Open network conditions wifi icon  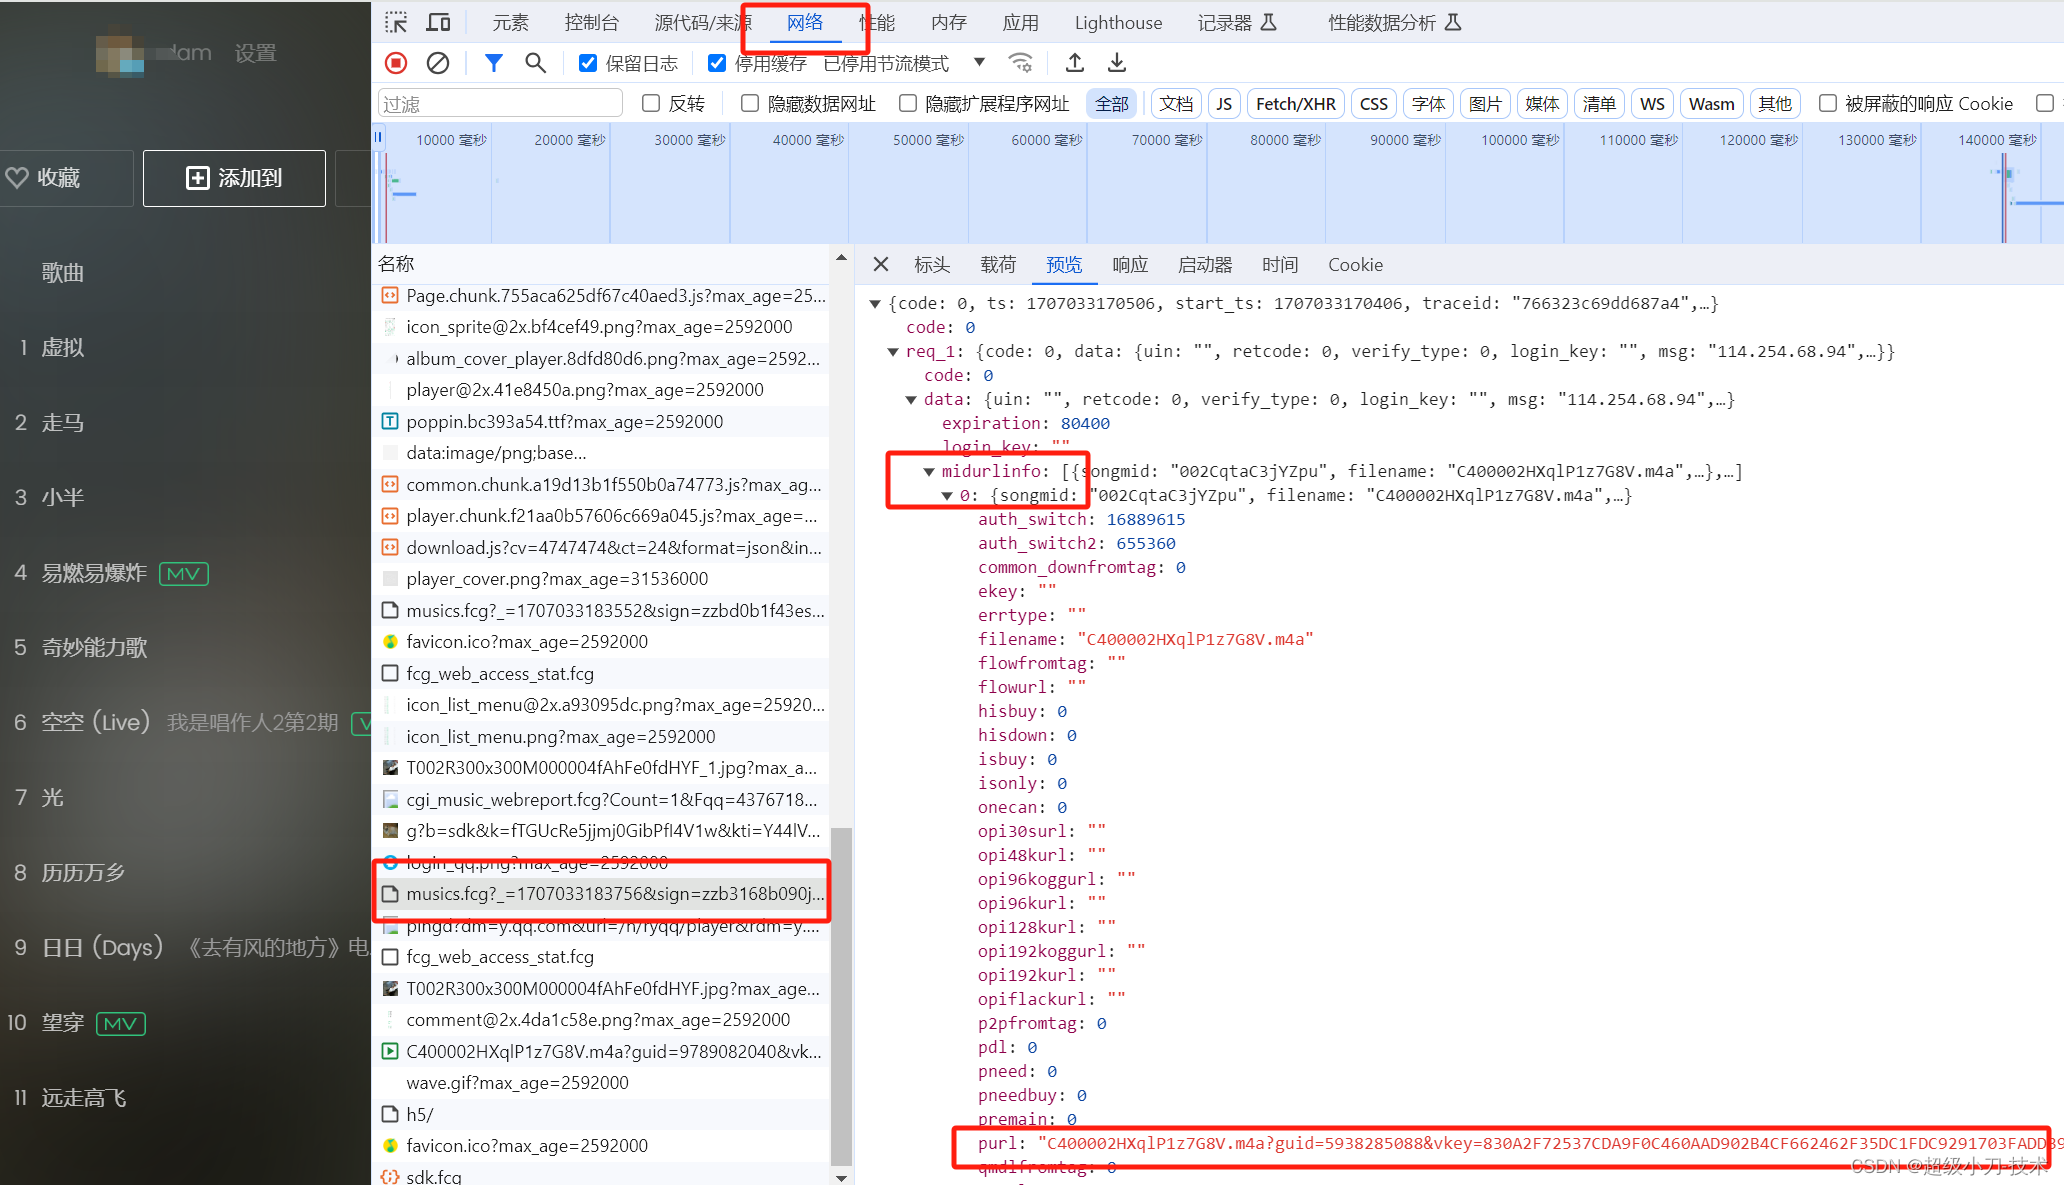tap(1020, 63)
